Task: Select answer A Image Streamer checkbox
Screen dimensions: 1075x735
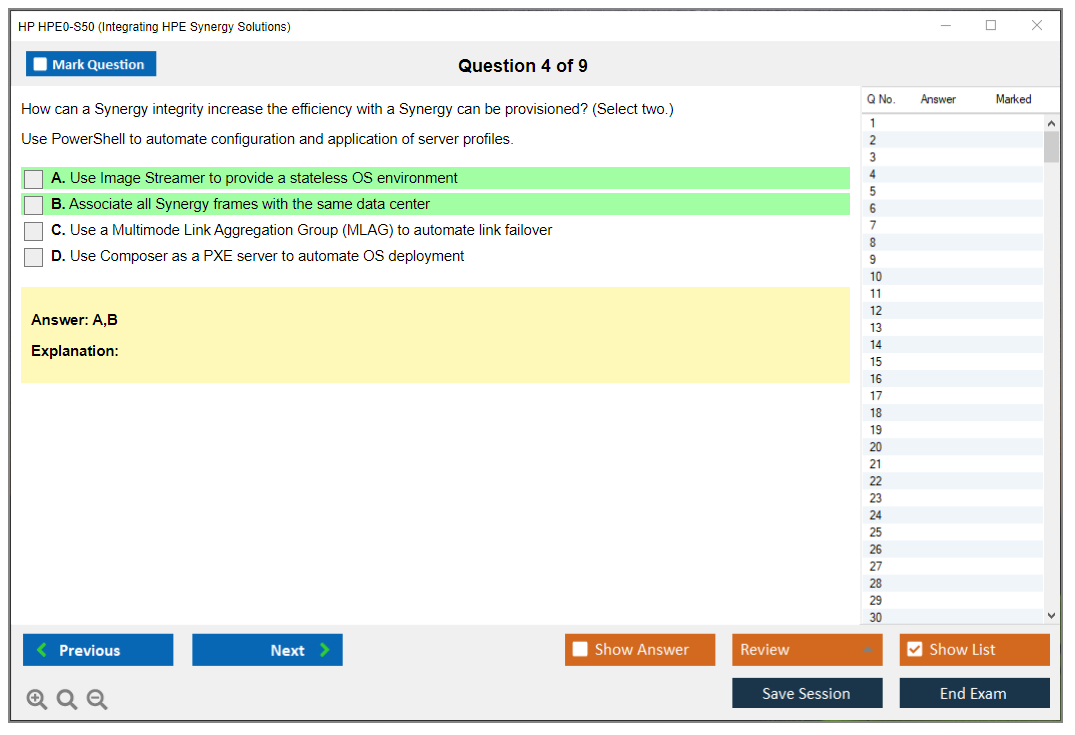Action: (x=34, y=179)
